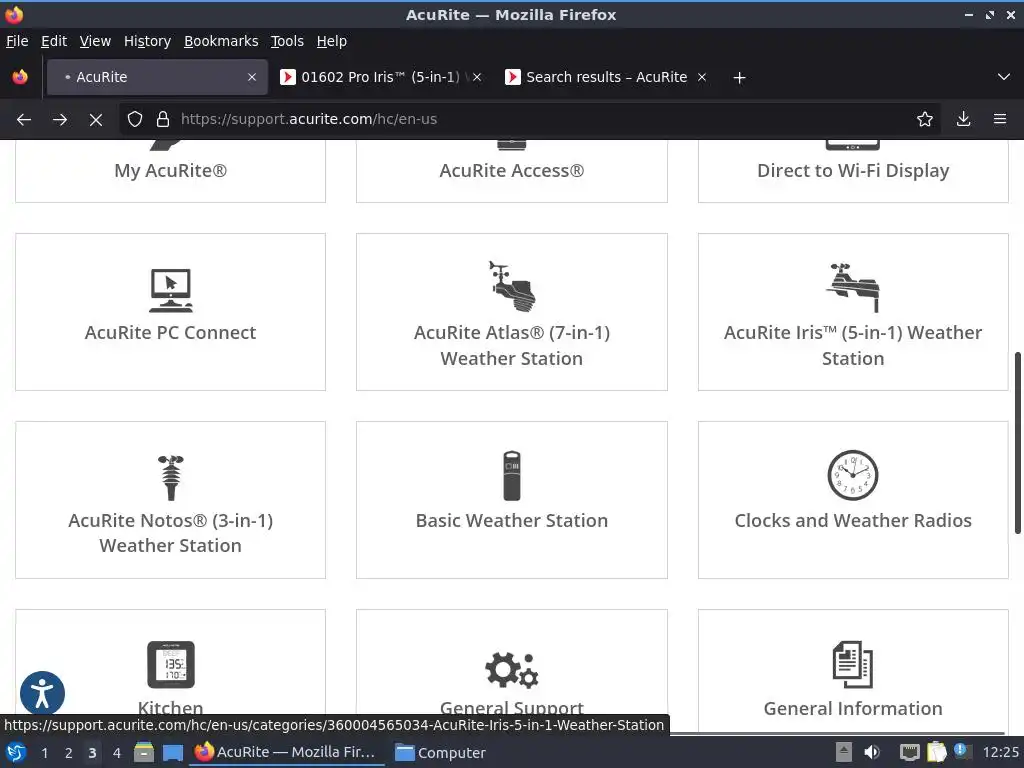1024x768 pixels.
Task: Click the Kitchen thermometer display icon
Action: click(x=170, y=665)
